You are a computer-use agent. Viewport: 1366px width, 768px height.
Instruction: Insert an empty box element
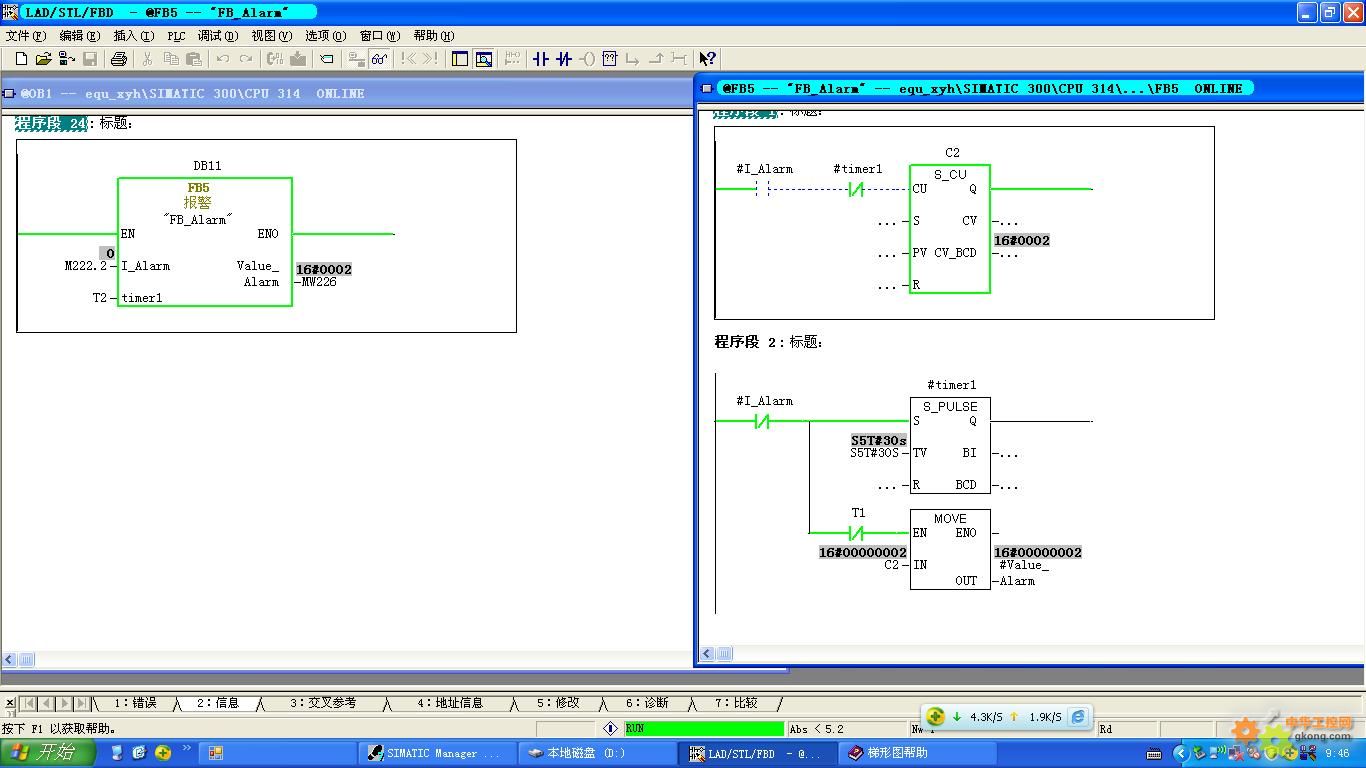click(610, 59)
